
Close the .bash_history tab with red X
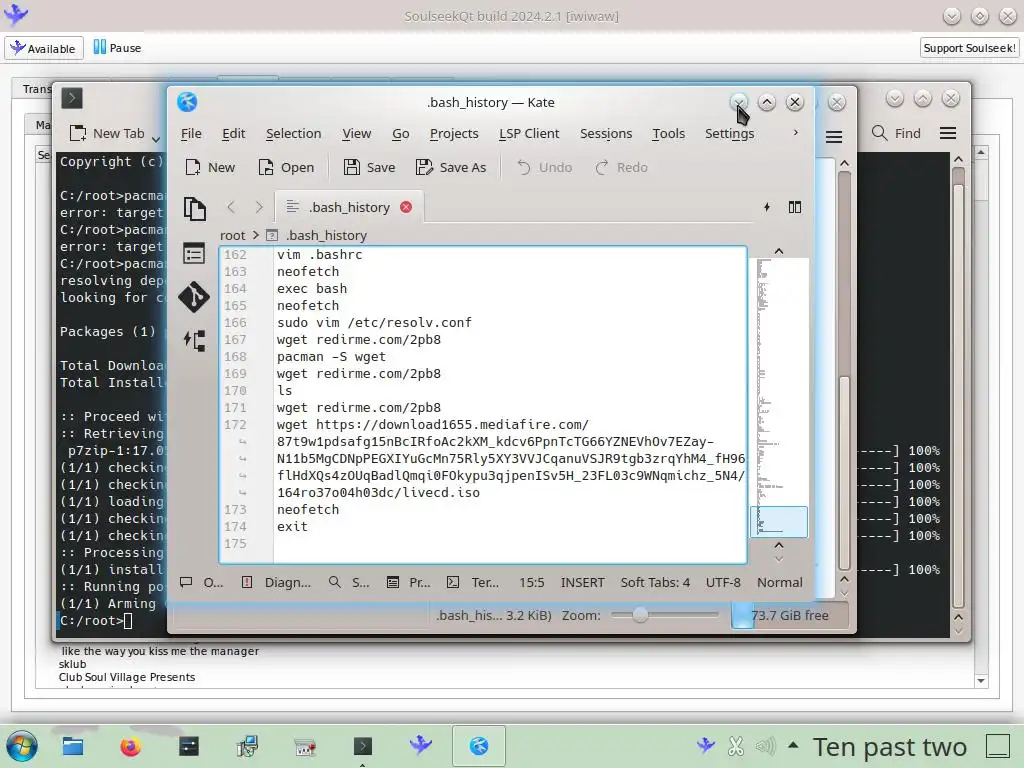[x=406, y=207]
